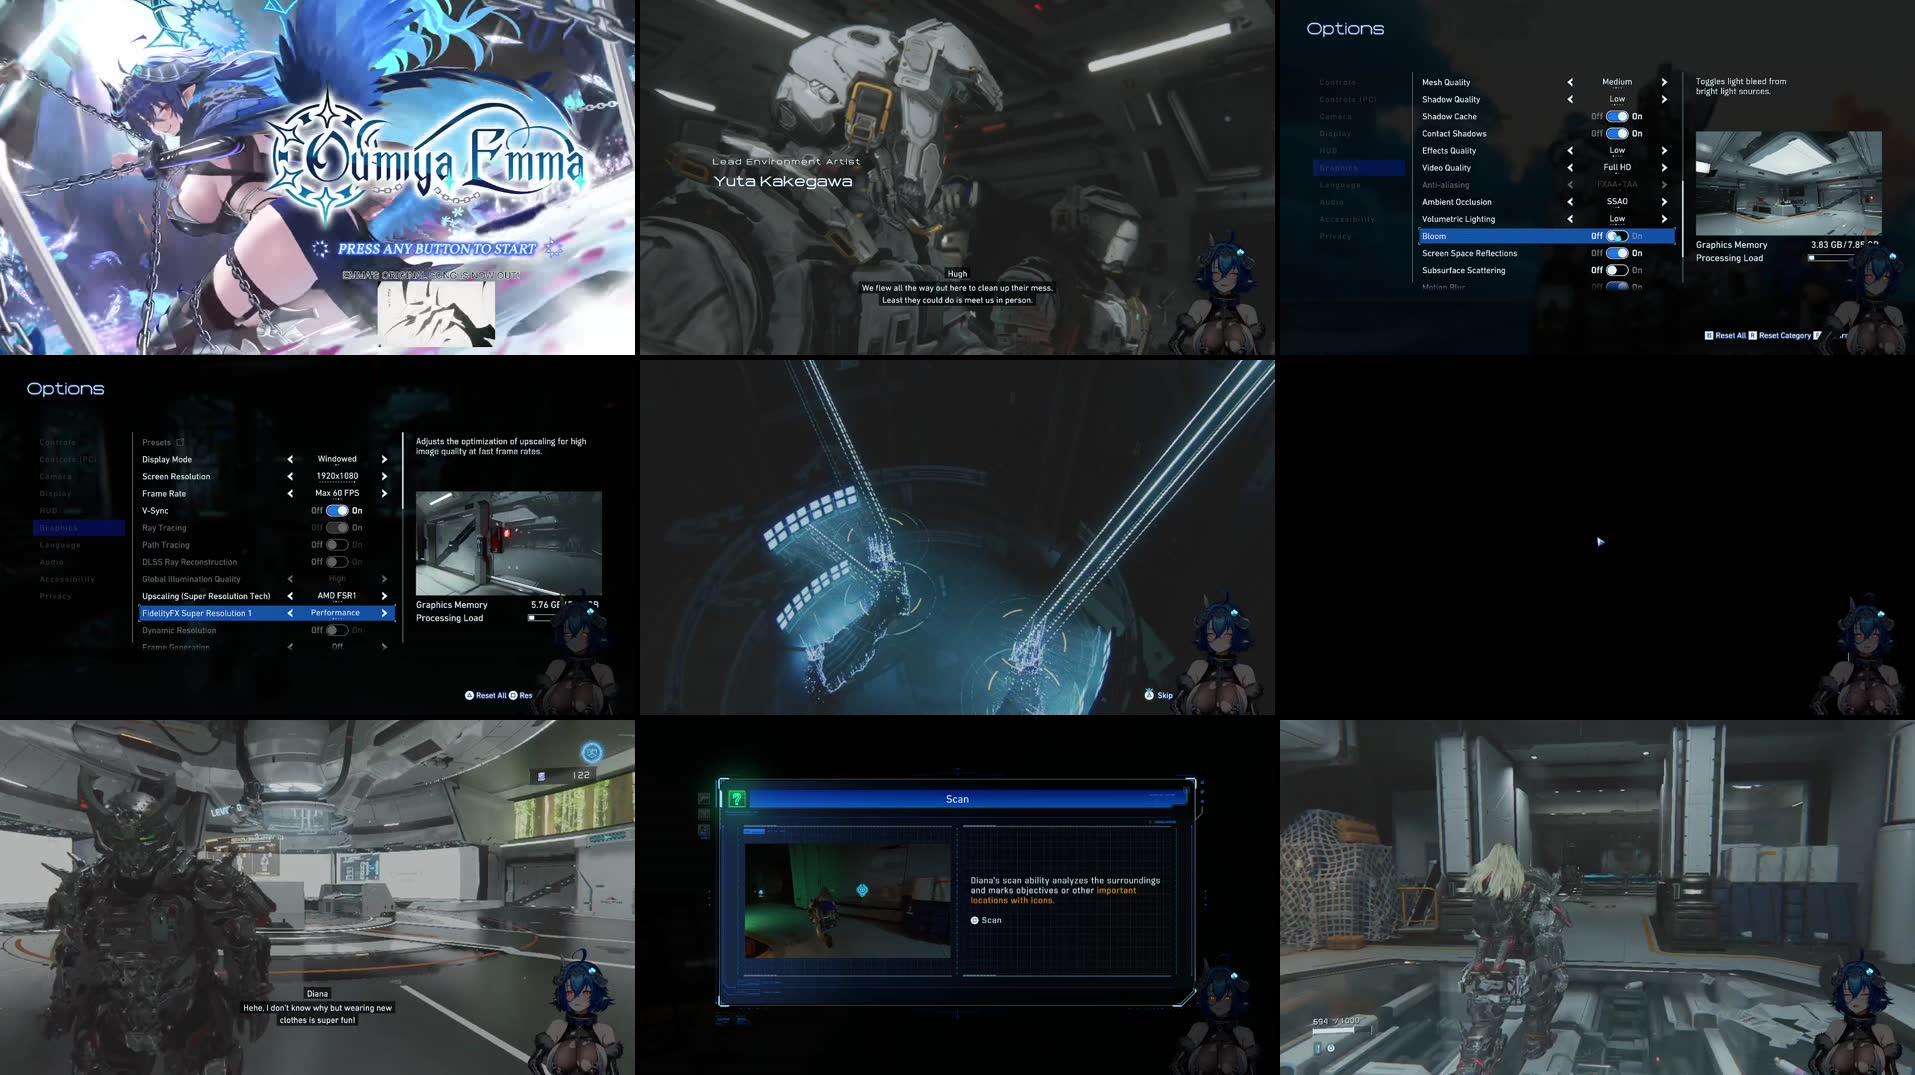1915x1075 pixels.
Task: Click the cyan scan marker in the Scan preview
Action: pos(862,890)
